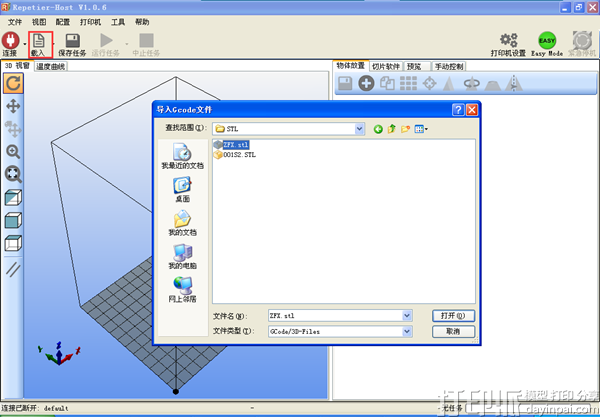
Task: Switch to the 手动控制 manual control tab
Action: tap(449, 67)
